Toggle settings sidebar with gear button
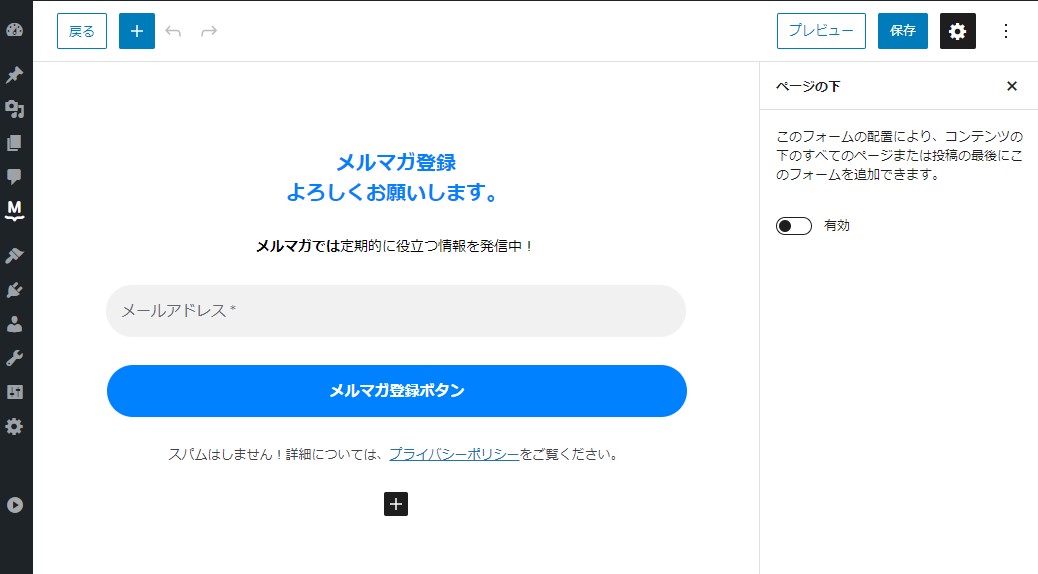Viewport: 1038px width, 574px height. (957, 31)
